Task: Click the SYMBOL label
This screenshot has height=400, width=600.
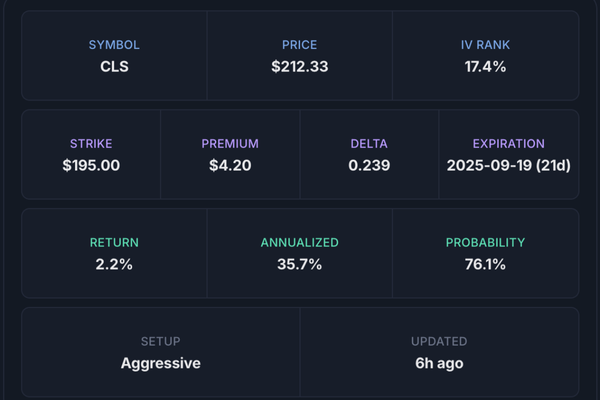Action: point(114,45)
